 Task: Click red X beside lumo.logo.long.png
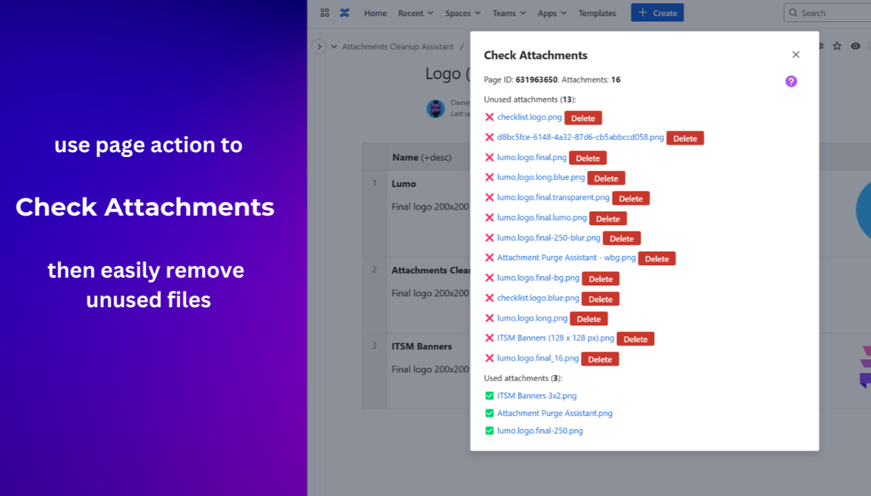click(489, 318)
